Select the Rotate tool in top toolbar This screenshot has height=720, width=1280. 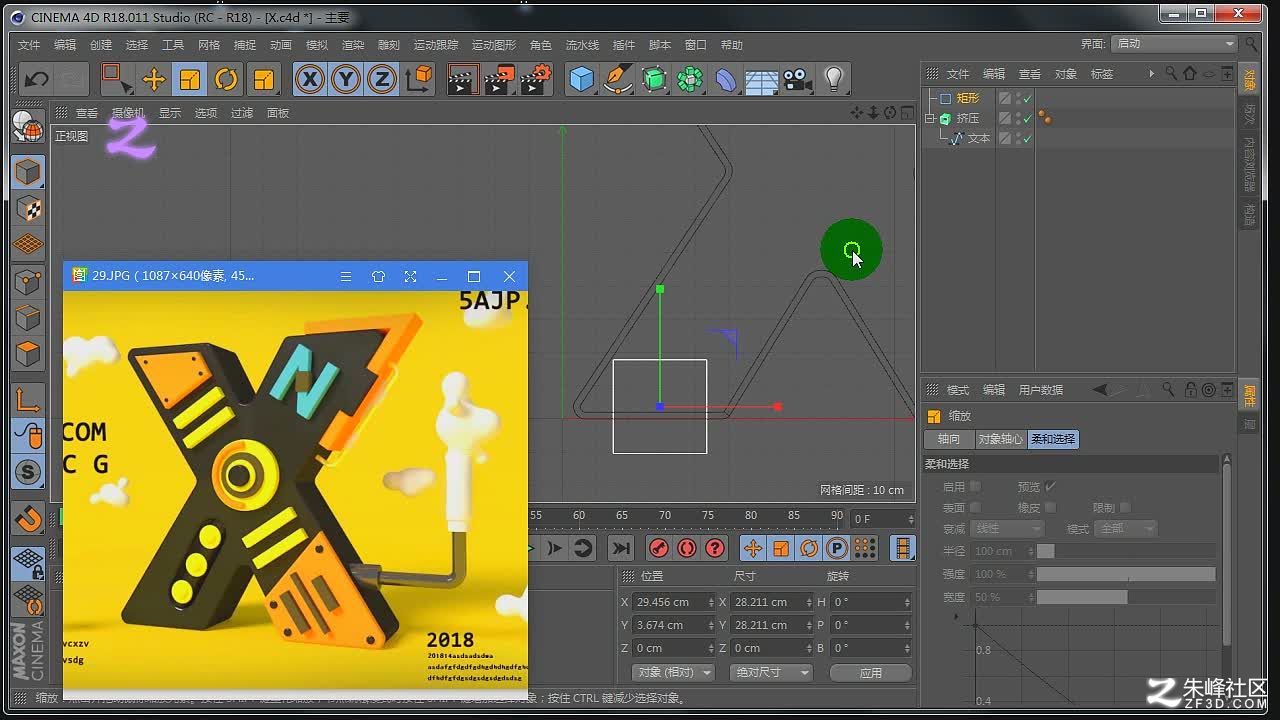click(226, 79)
